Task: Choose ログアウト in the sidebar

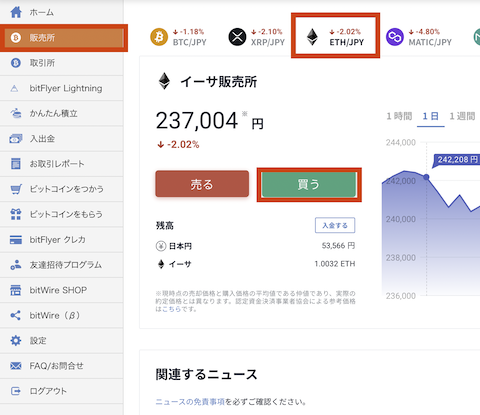Action: coord(62,391)
